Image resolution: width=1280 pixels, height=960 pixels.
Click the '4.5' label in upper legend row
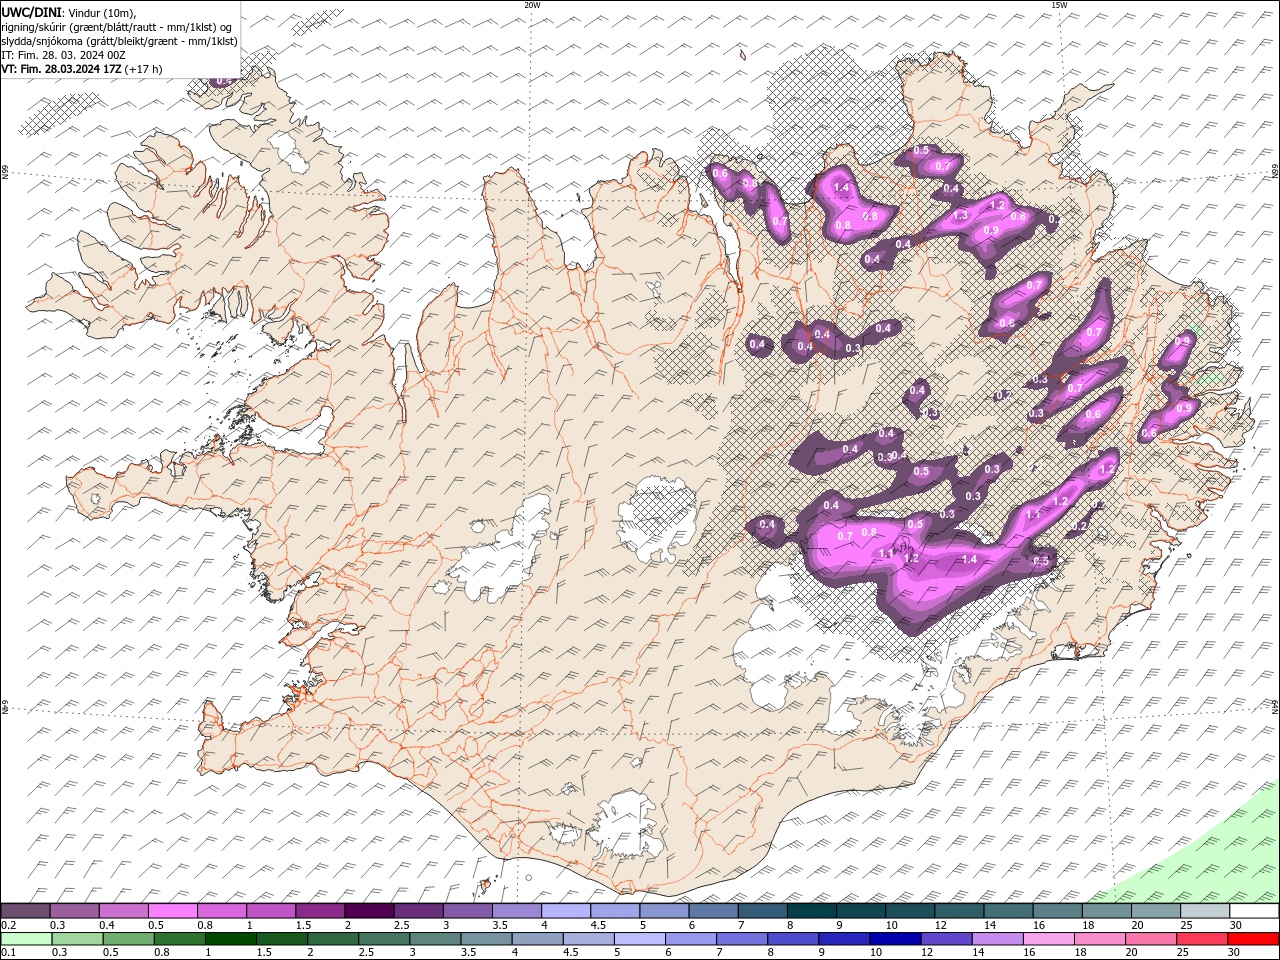coord(598,925)
